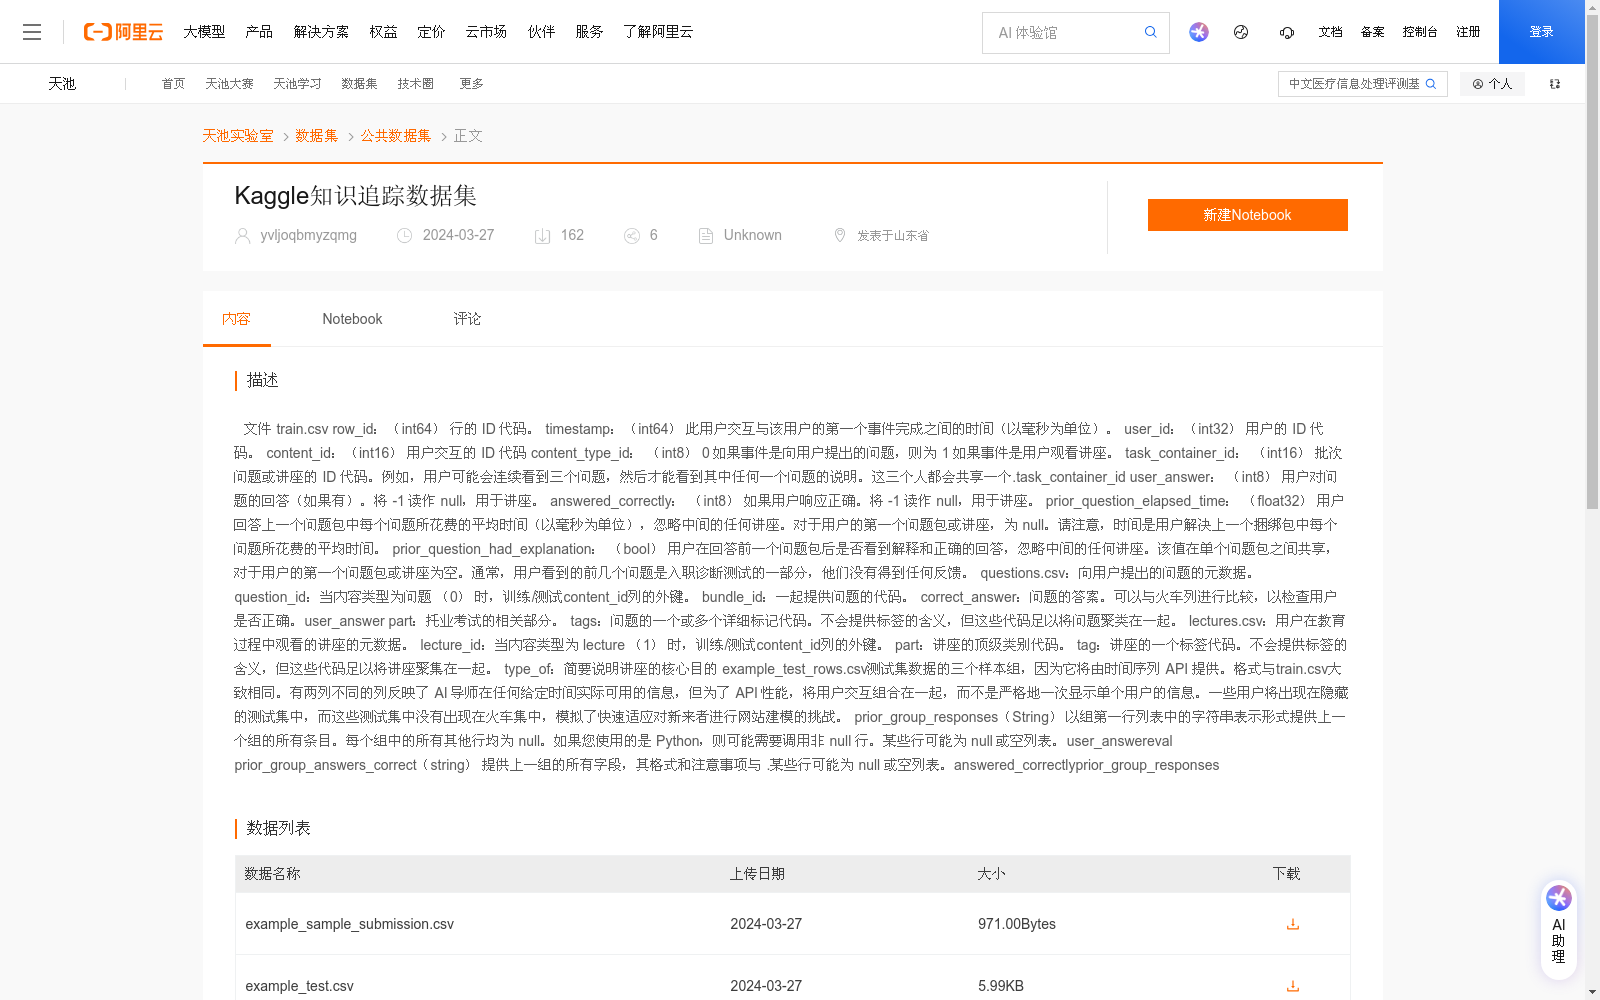
Task: Go to 数据集 breadcrumb link
Action: click(x=317, y=136)
